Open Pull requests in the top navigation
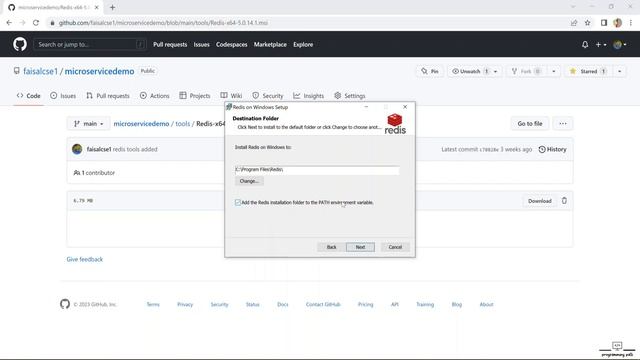640x360 pixels. pyautogui.click(x=170, y=44)
